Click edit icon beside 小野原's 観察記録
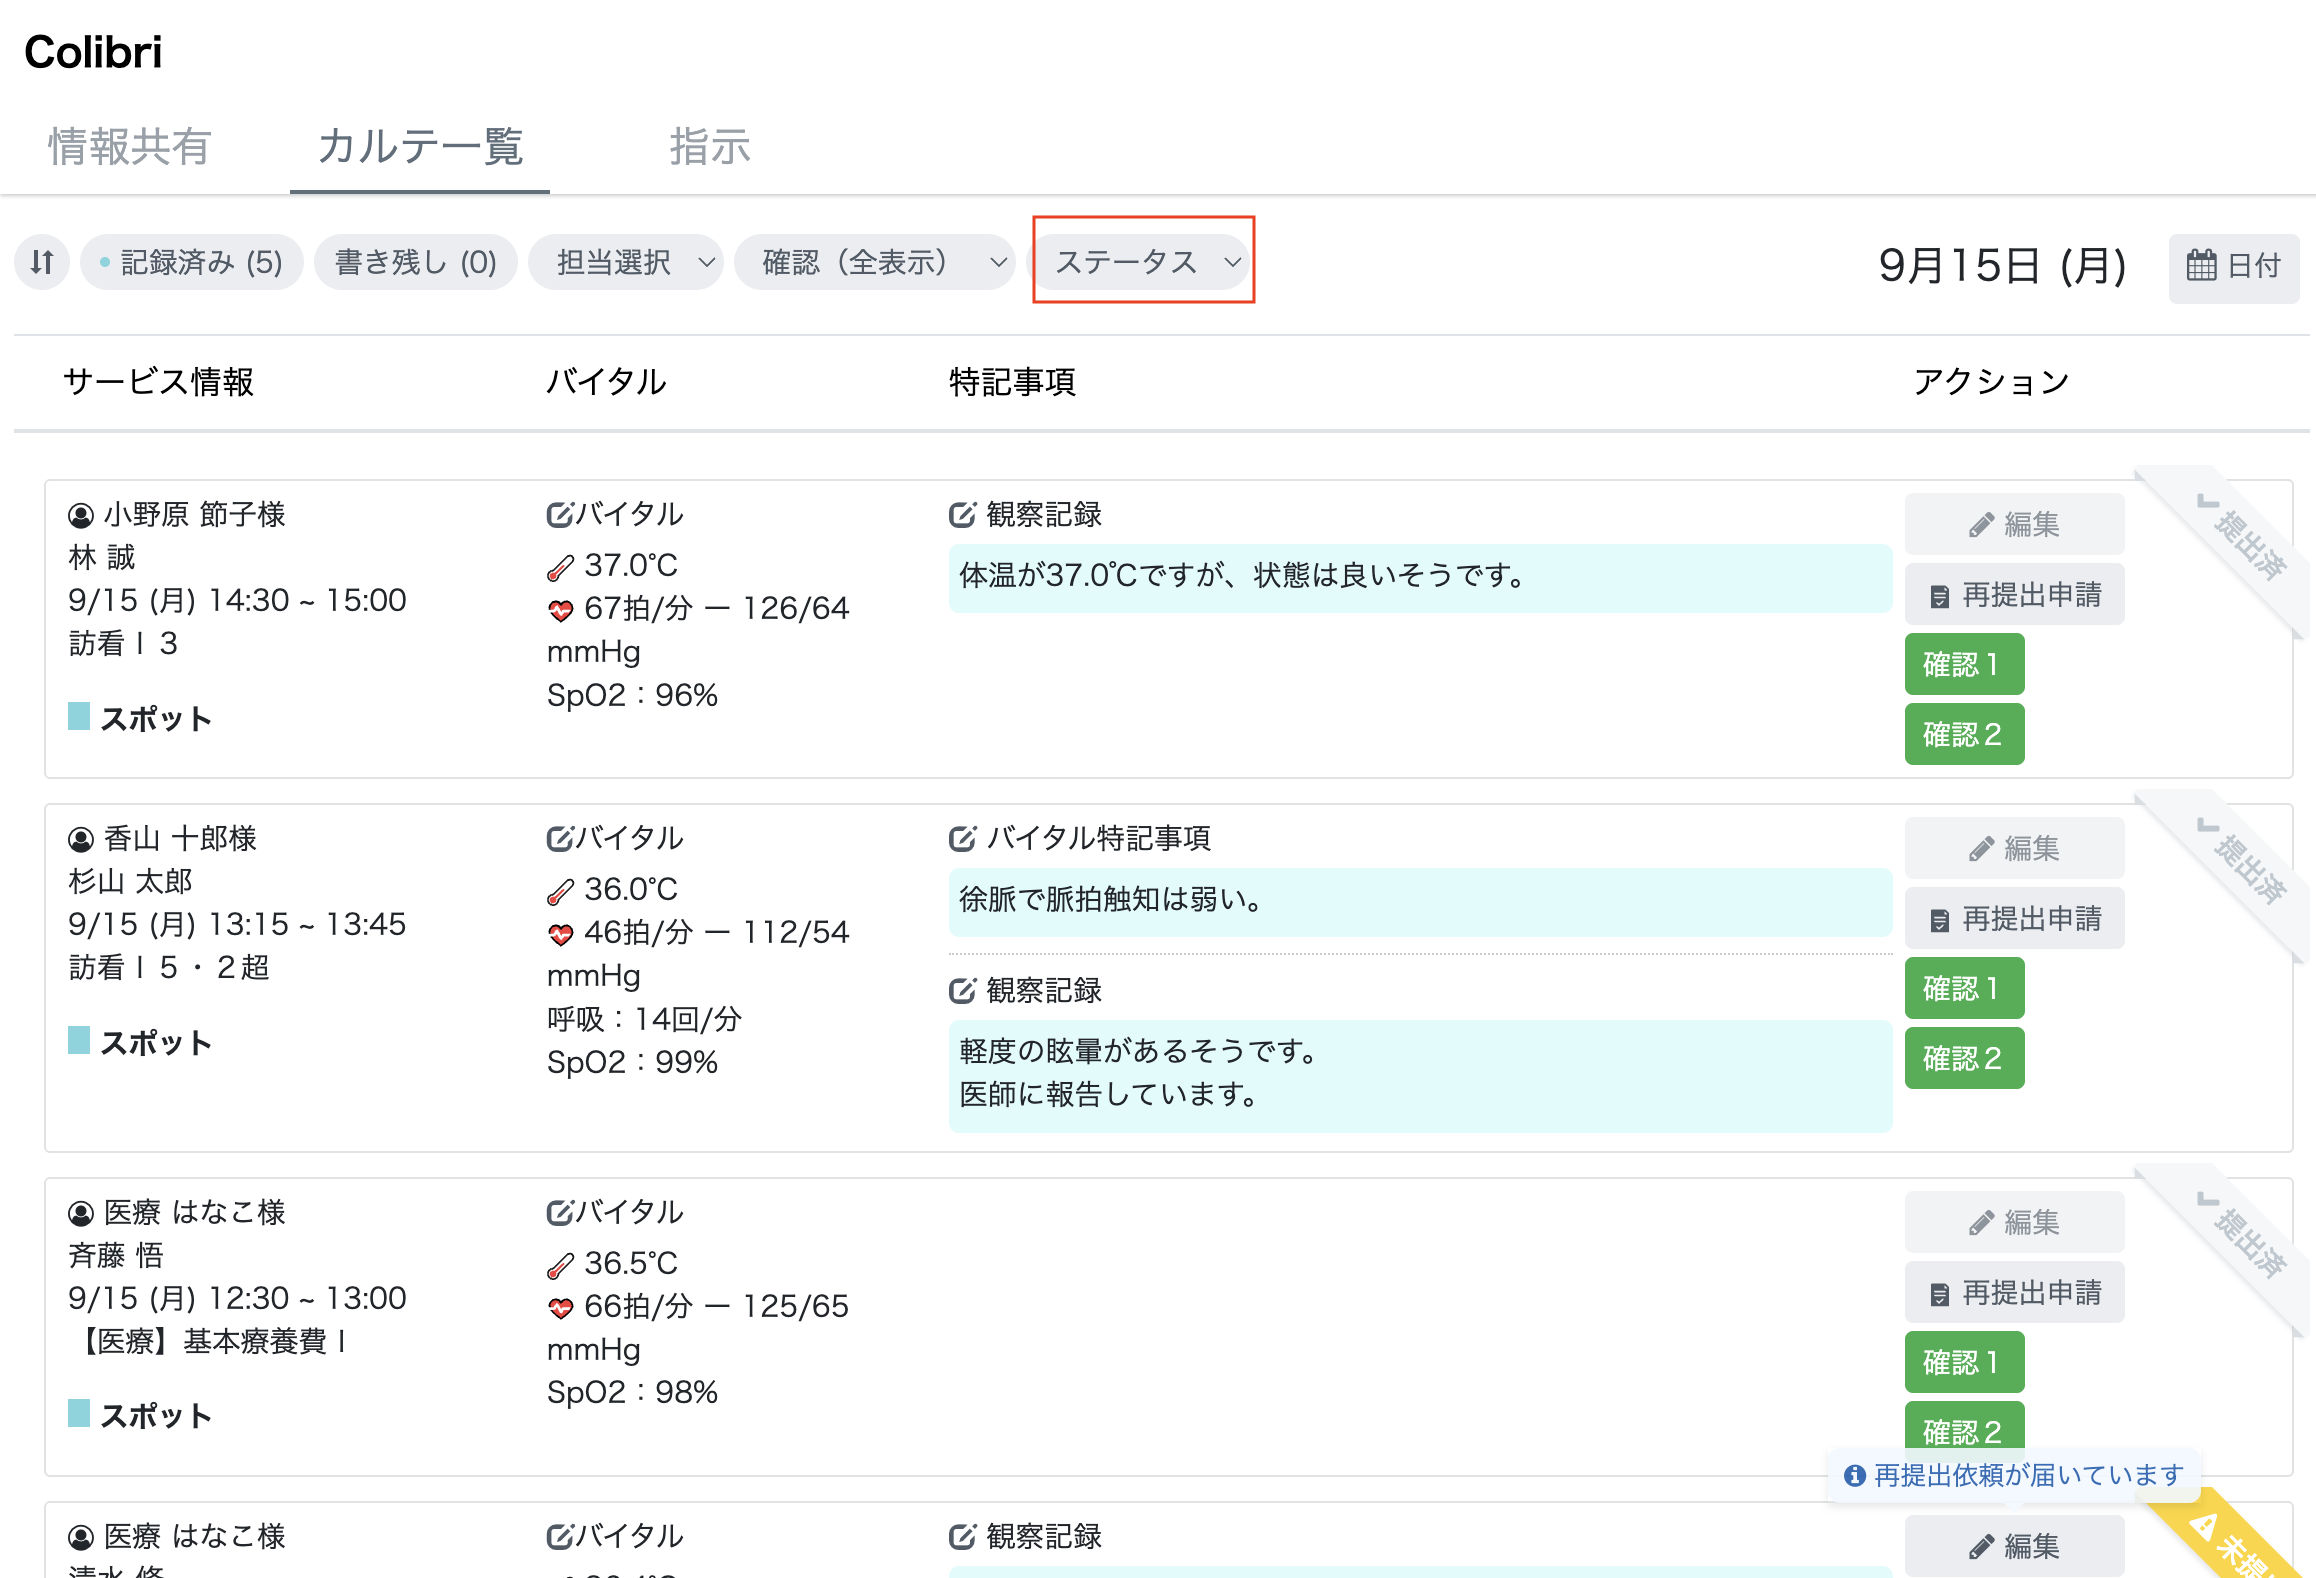 [962, 515]
